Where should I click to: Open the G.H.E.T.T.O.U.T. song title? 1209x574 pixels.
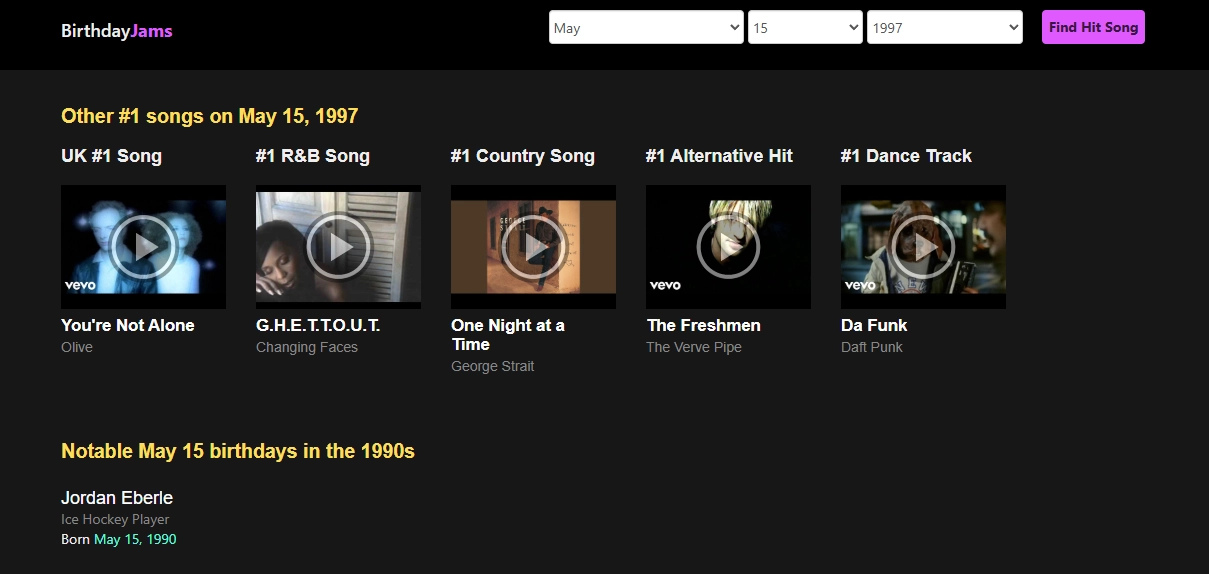(318, 325)
